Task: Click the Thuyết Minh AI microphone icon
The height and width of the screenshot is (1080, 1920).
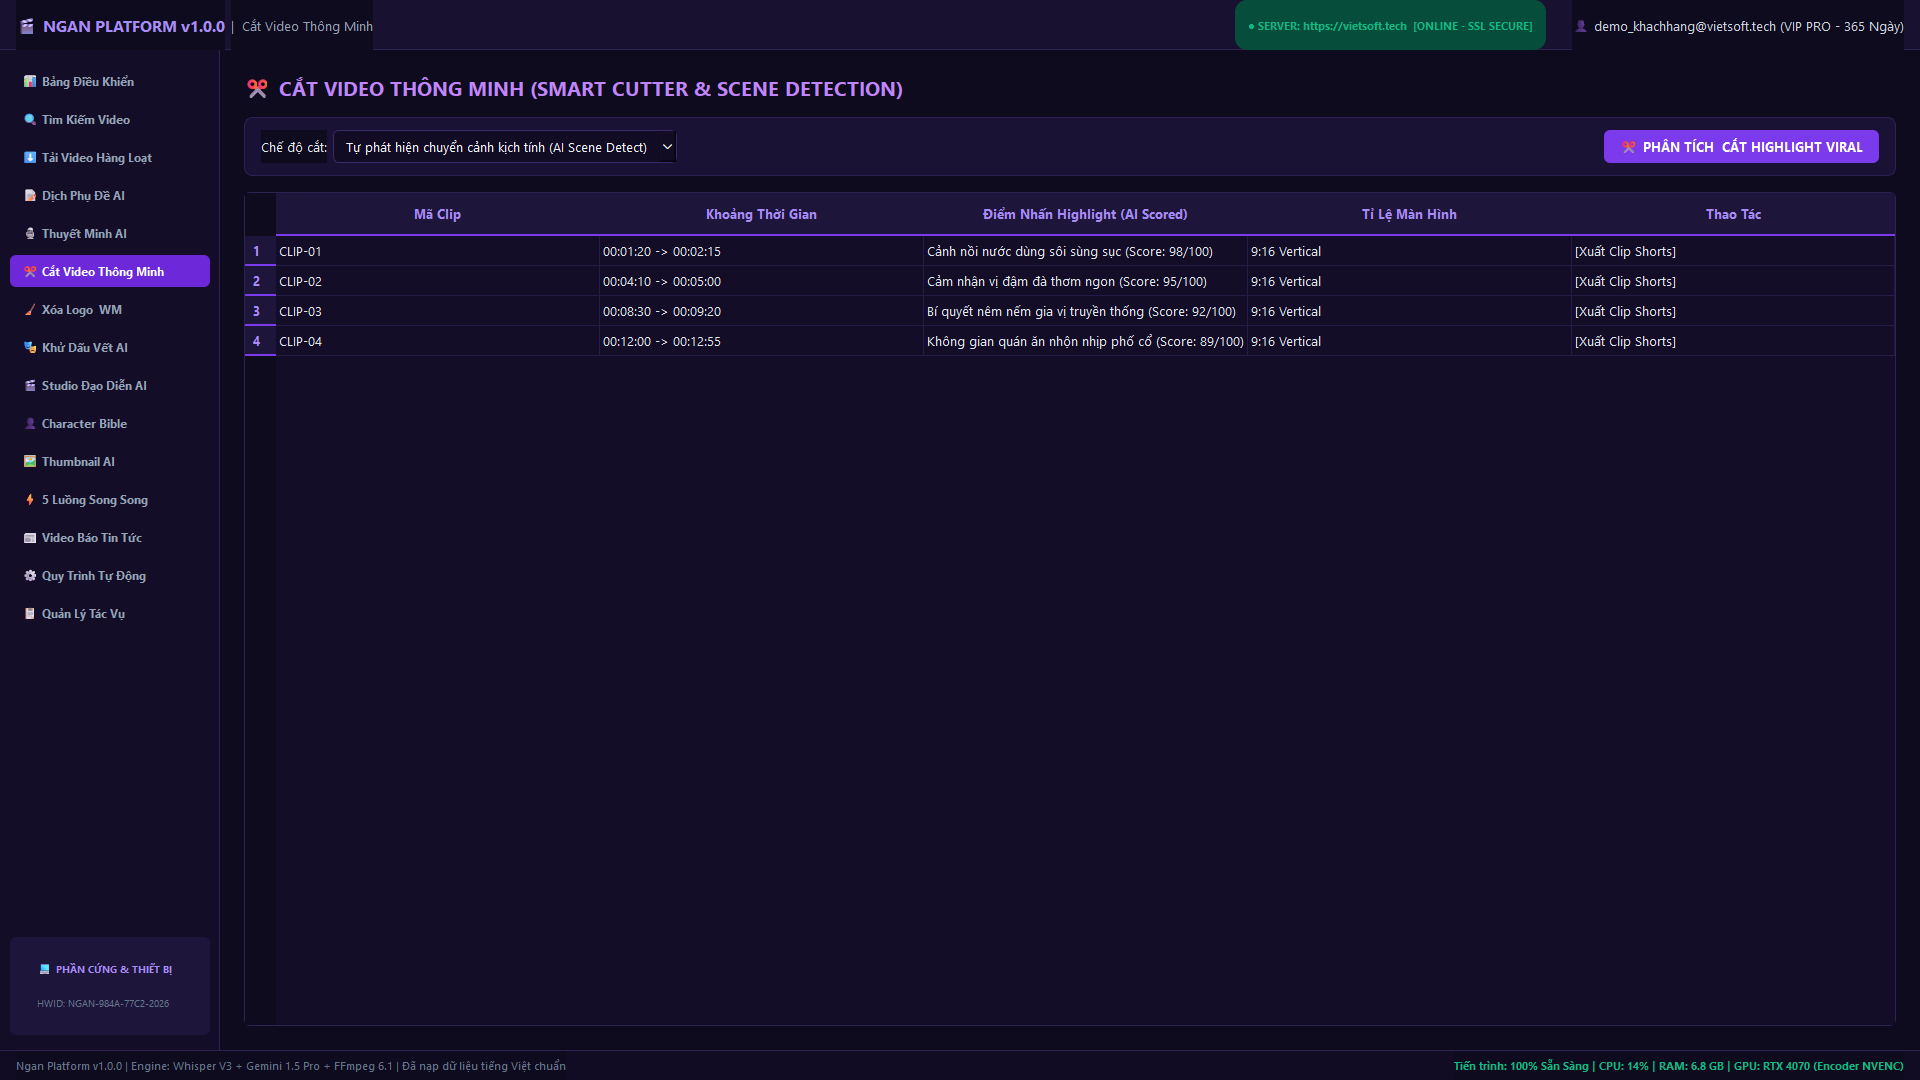Action: pyautogui.click(x=30, y=234)
